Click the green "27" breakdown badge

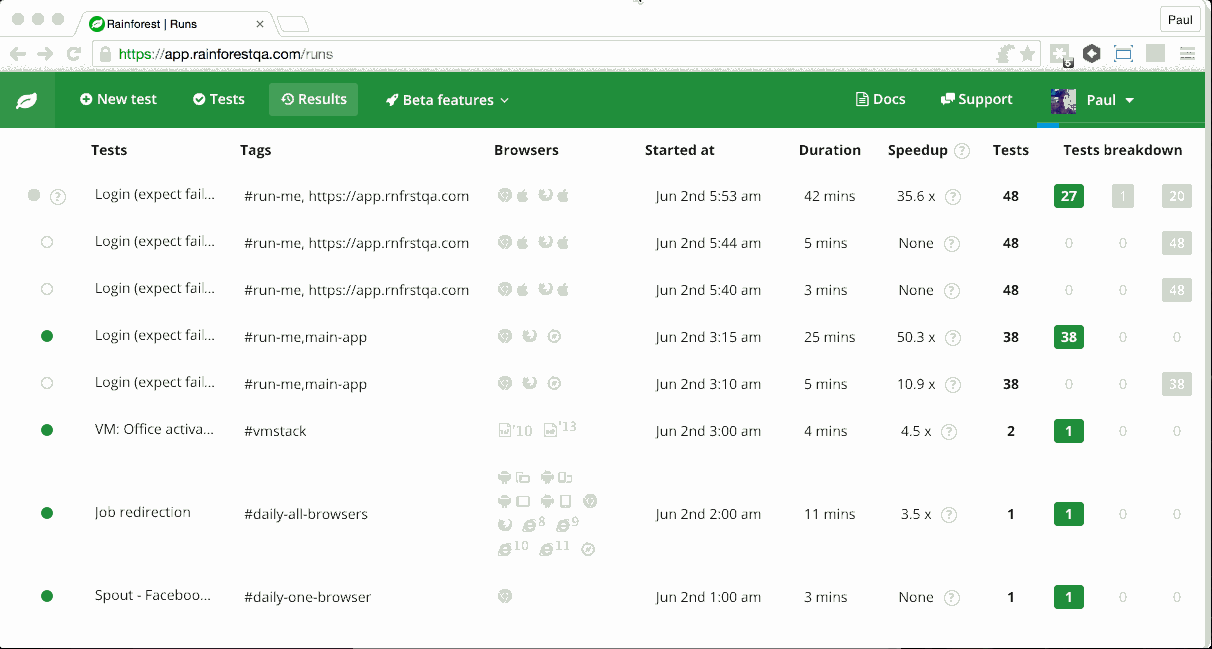coord(1069,196)
